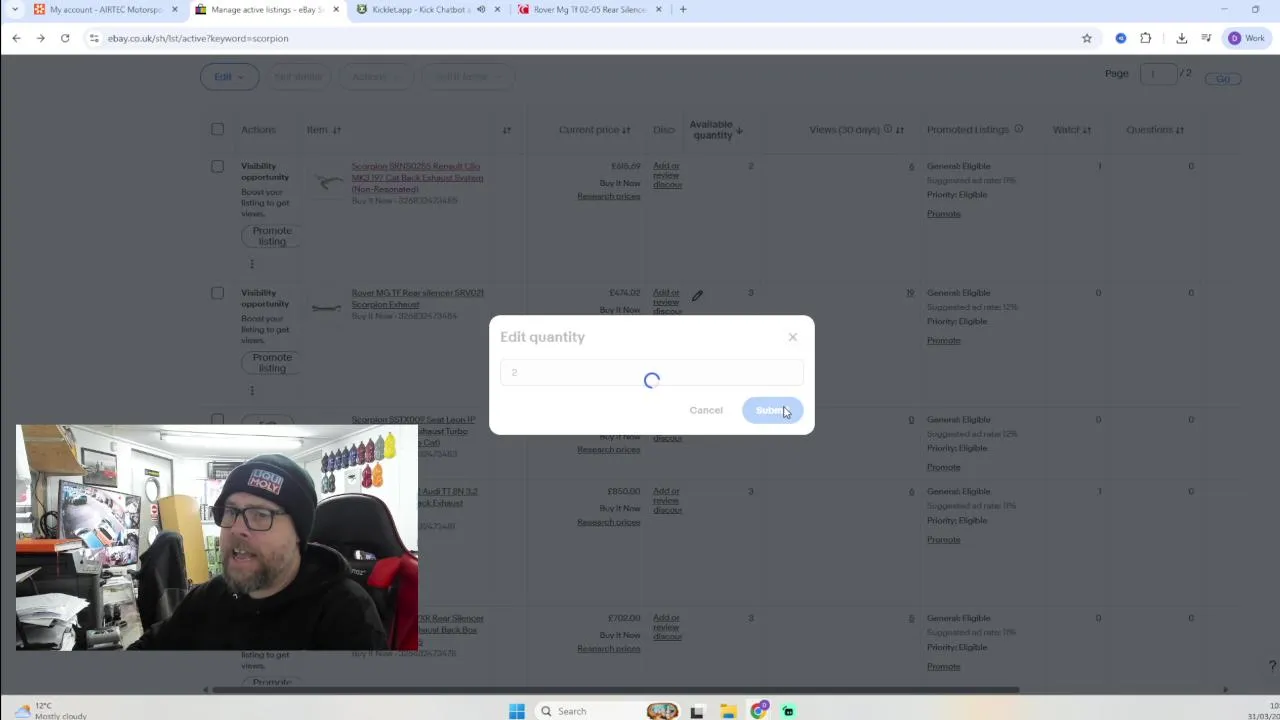
Task: Show info icon for Promoted Listings column
Action: coord(1019,129)
